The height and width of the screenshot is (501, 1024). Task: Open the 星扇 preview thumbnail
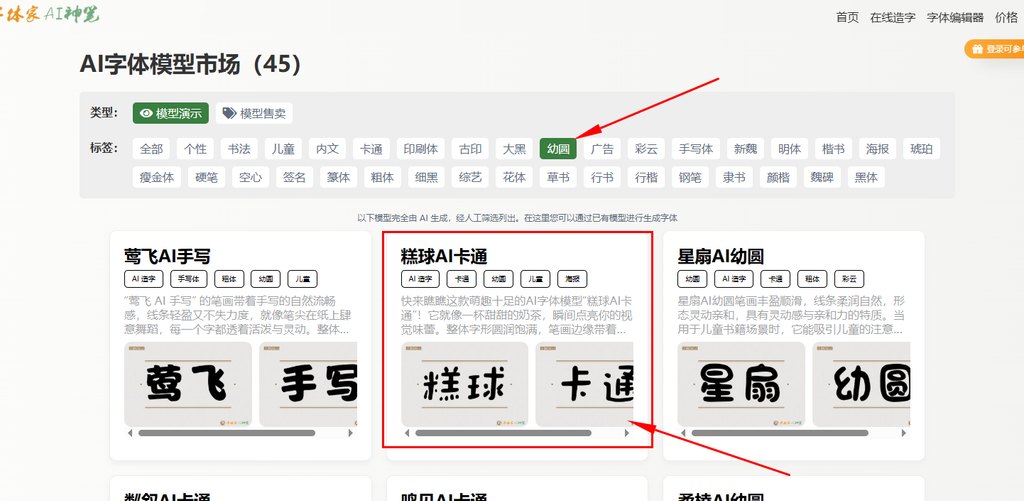(x=741, y=384)
